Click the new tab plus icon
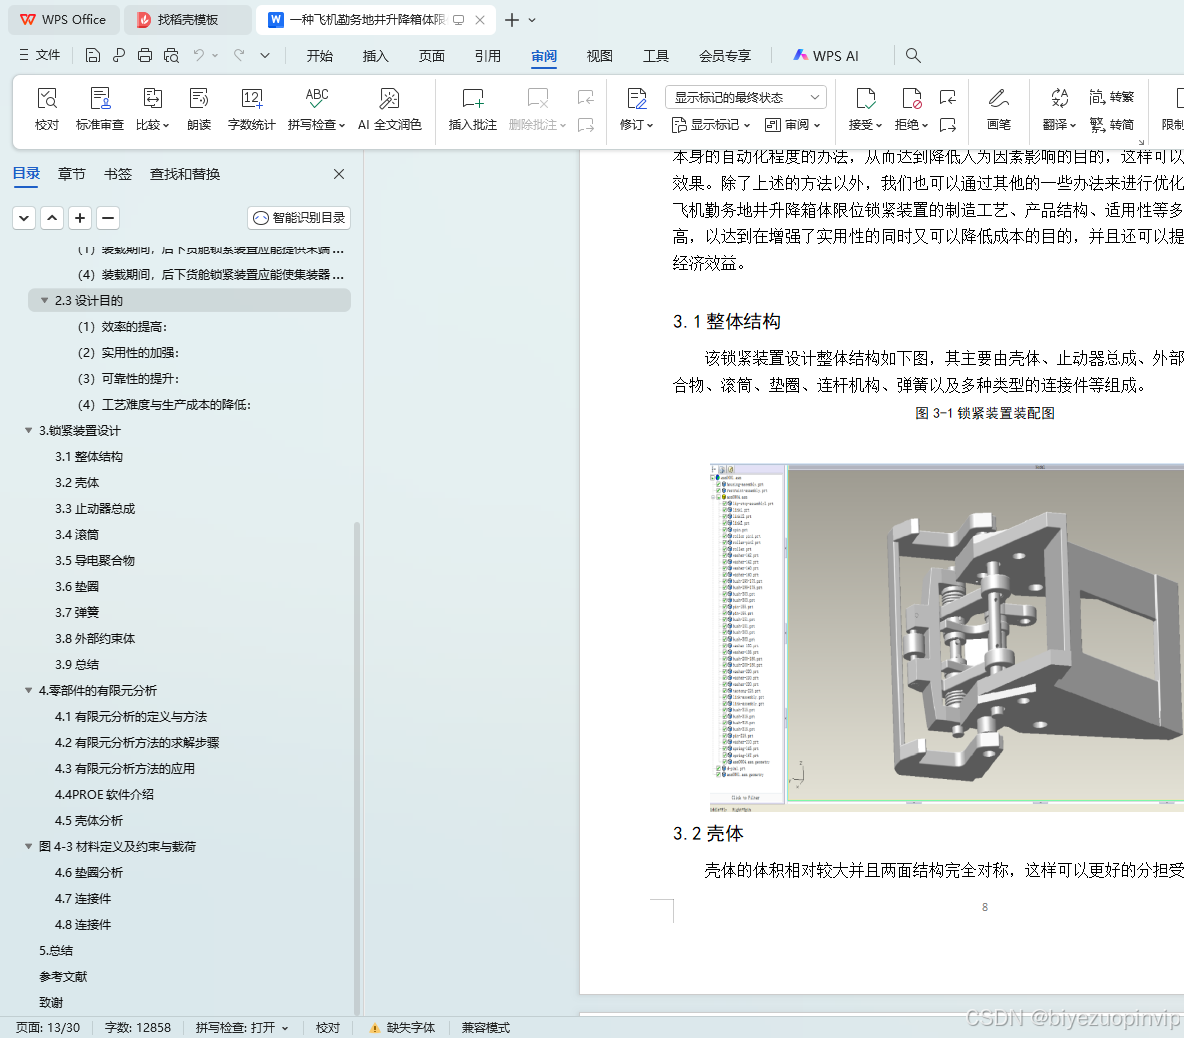 point(512,20)
